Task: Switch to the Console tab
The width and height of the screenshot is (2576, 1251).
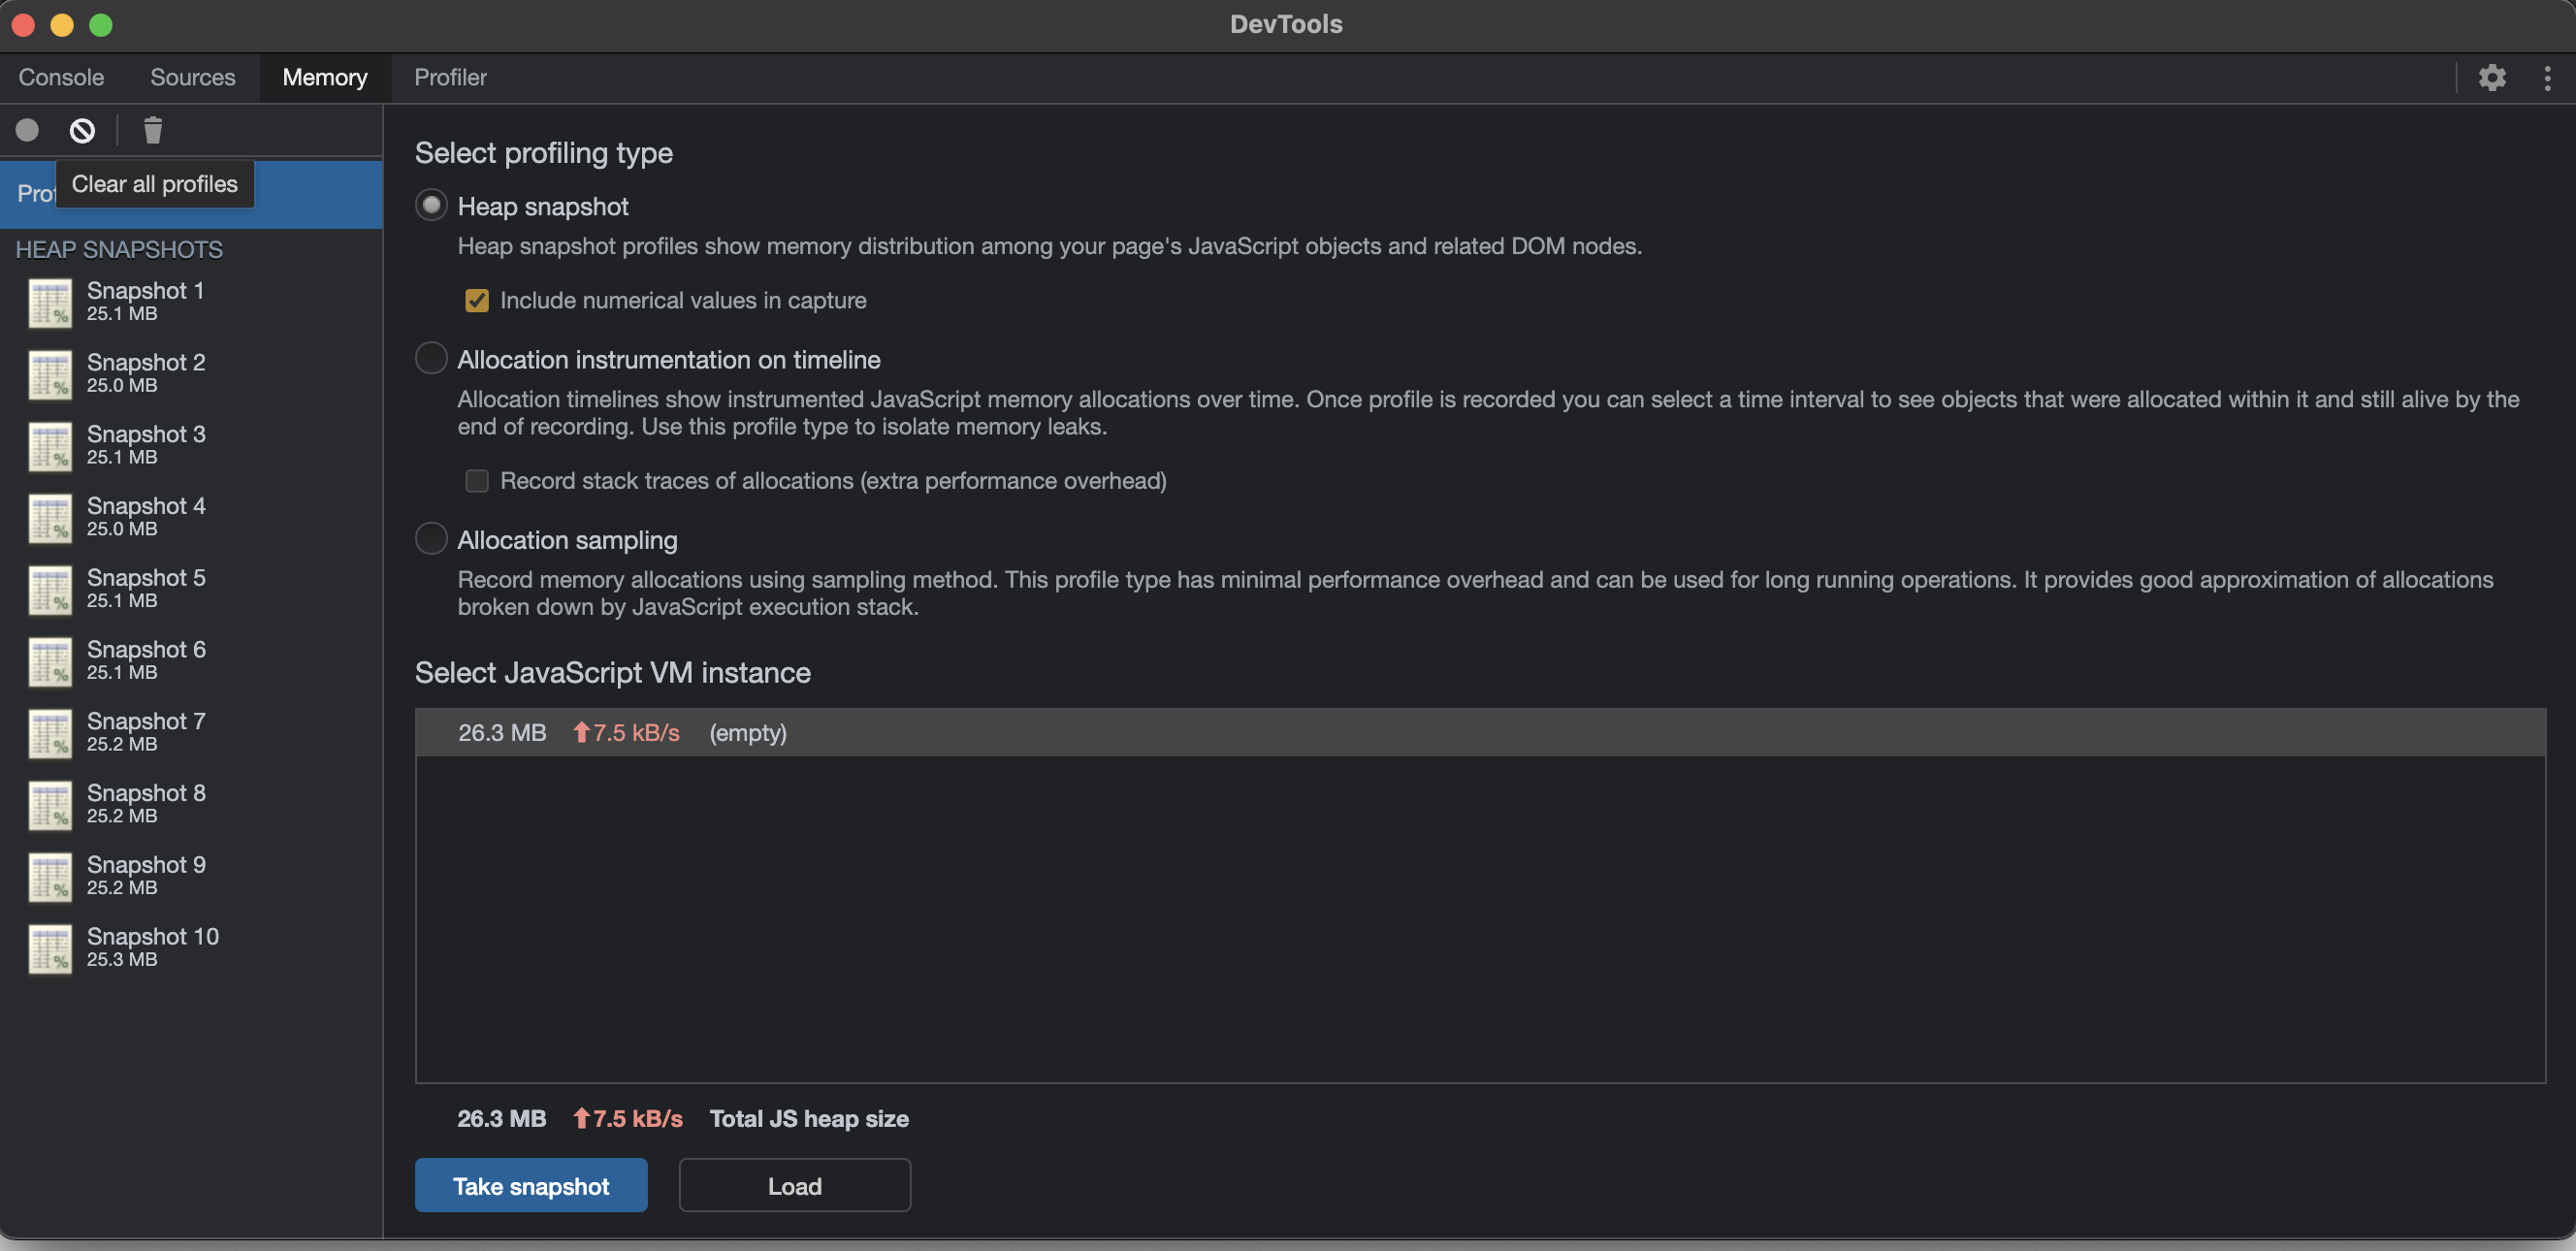Action: [x=61, y=77]
